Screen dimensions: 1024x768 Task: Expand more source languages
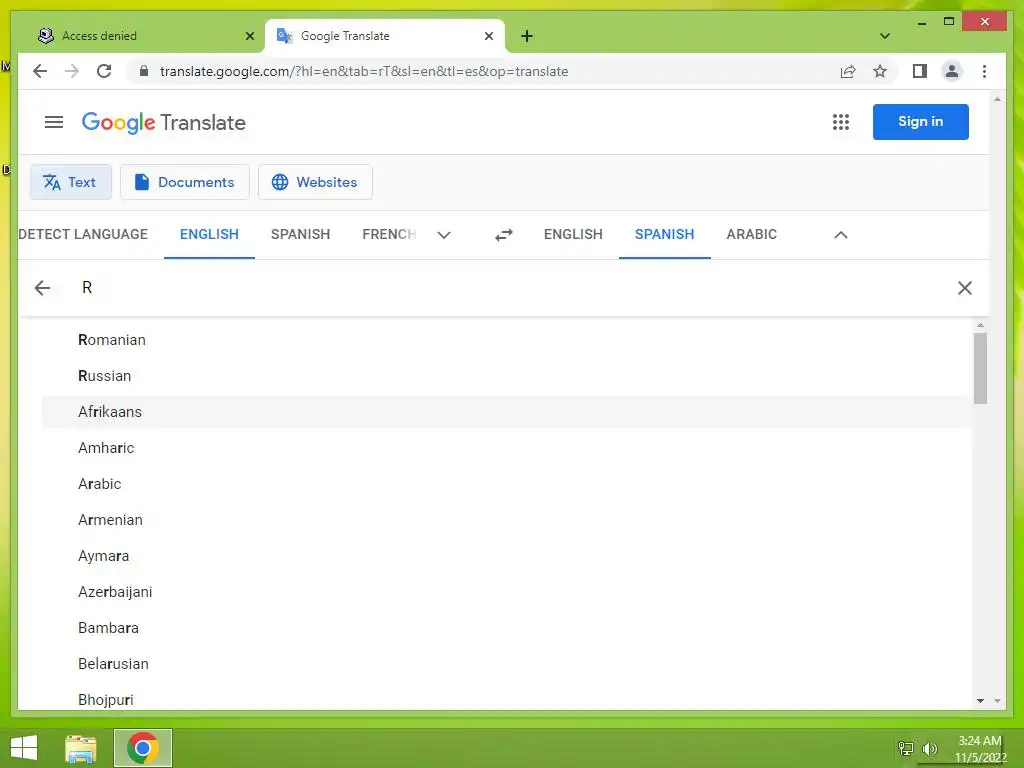444,235
